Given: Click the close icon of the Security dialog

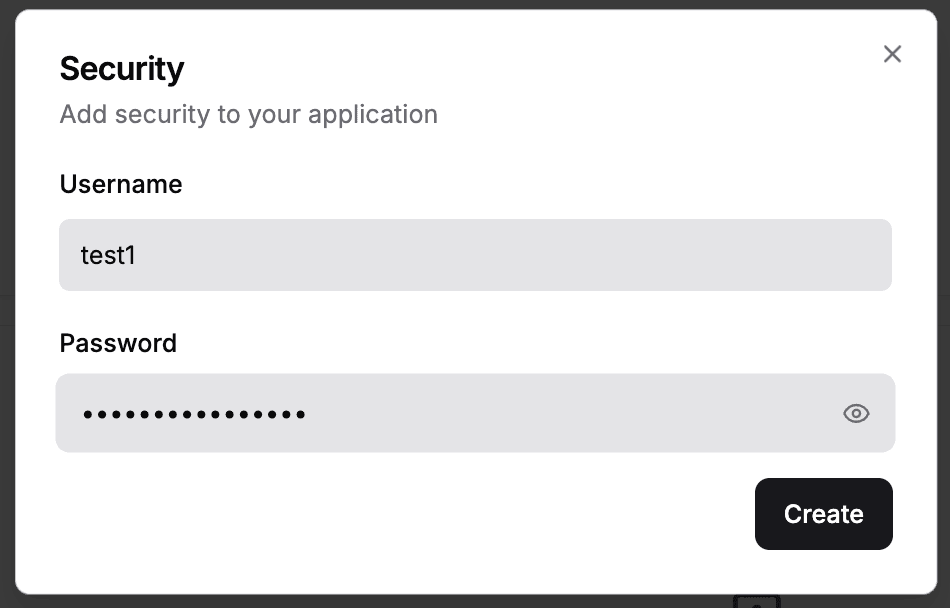Looking at the screenshot, I should [x=892, y=54].
